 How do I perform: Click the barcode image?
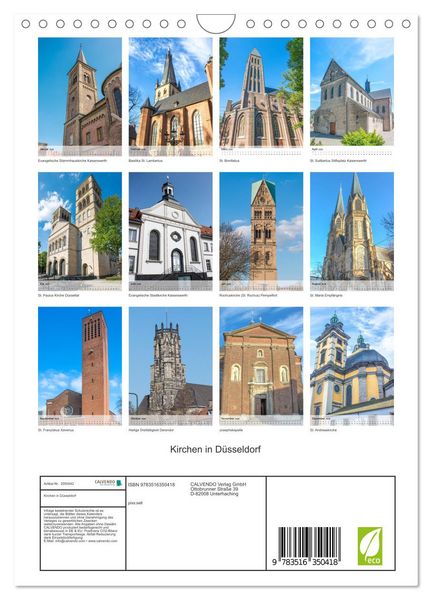coord(310,542)
